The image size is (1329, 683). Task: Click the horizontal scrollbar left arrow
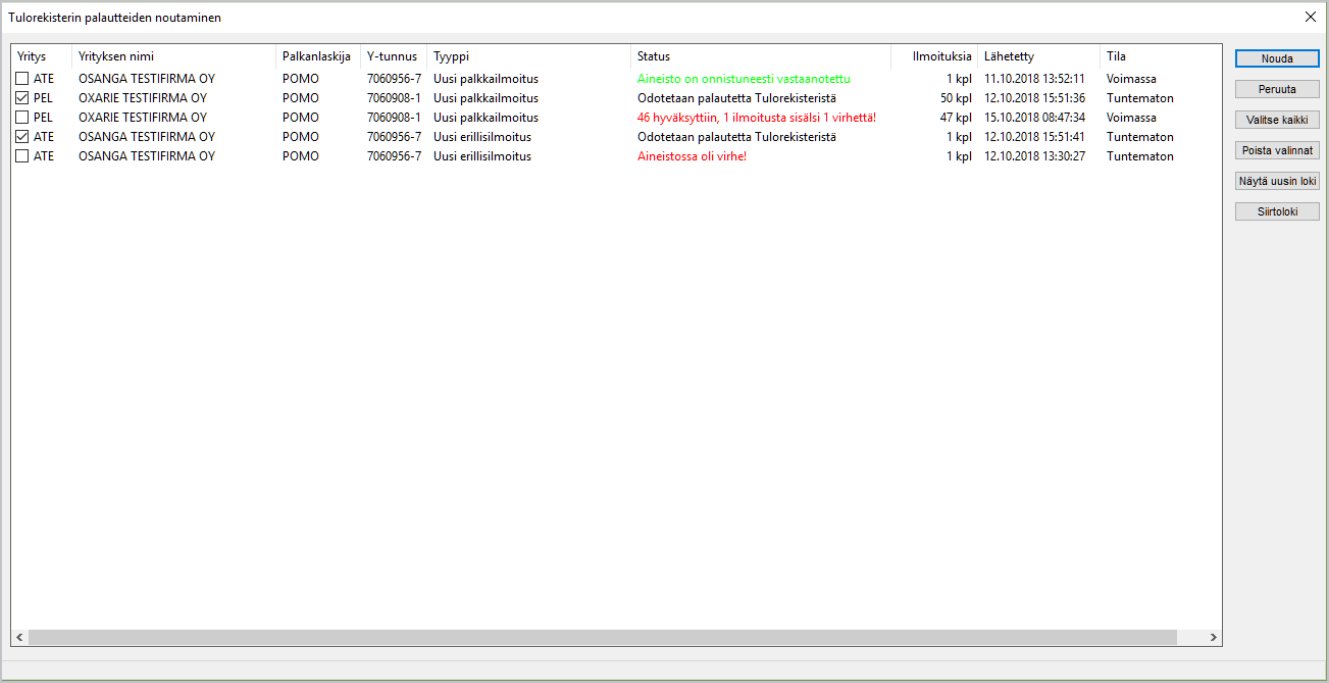[x=19, y=637]
